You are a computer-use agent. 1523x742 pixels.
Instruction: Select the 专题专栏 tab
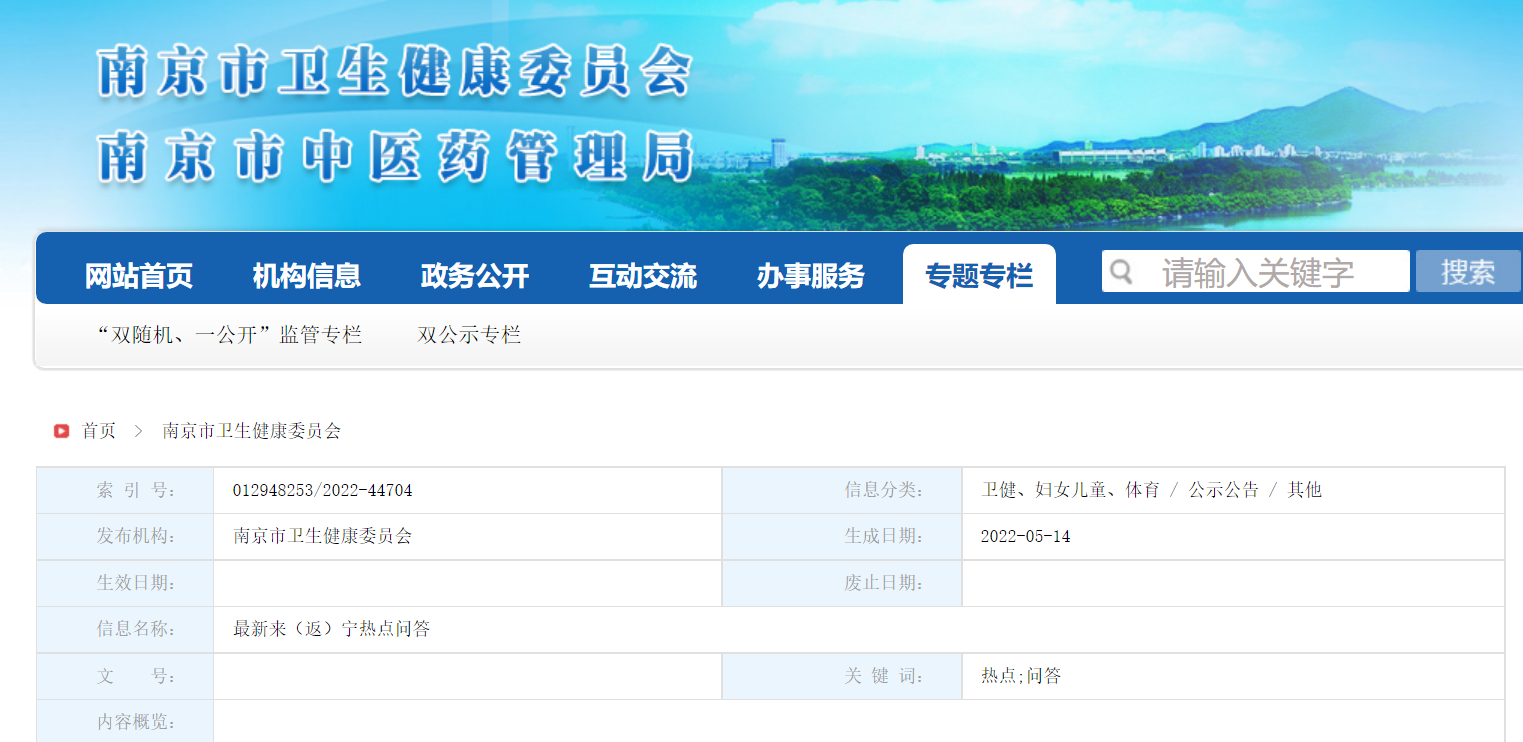tap(979, 275)
